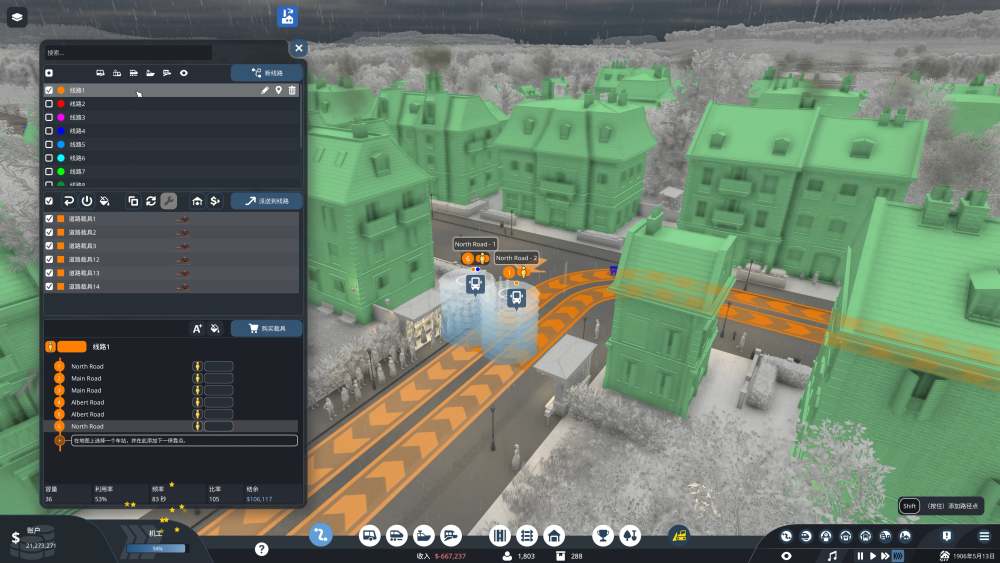Click the wrench maintenance icon in vehicle toolbar
Viewport: 1000px width, 563px height.
pyautogui.click(x=168, y=201)
